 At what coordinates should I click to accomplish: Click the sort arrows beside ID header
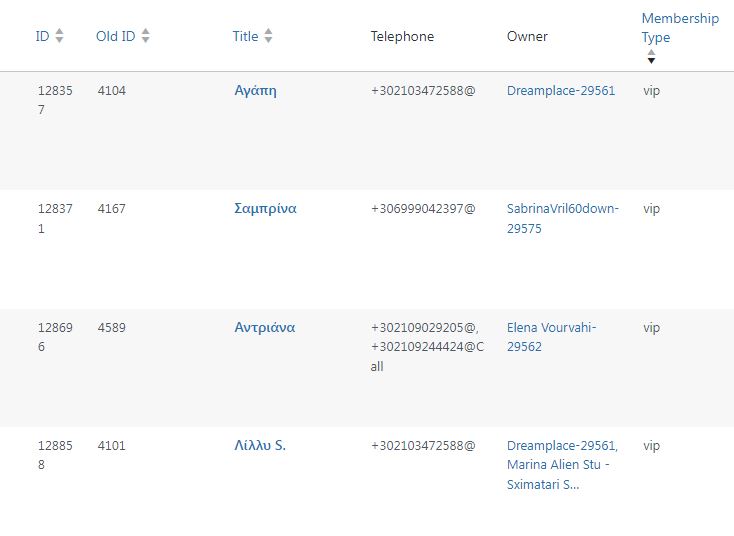(x=59, y=36)
